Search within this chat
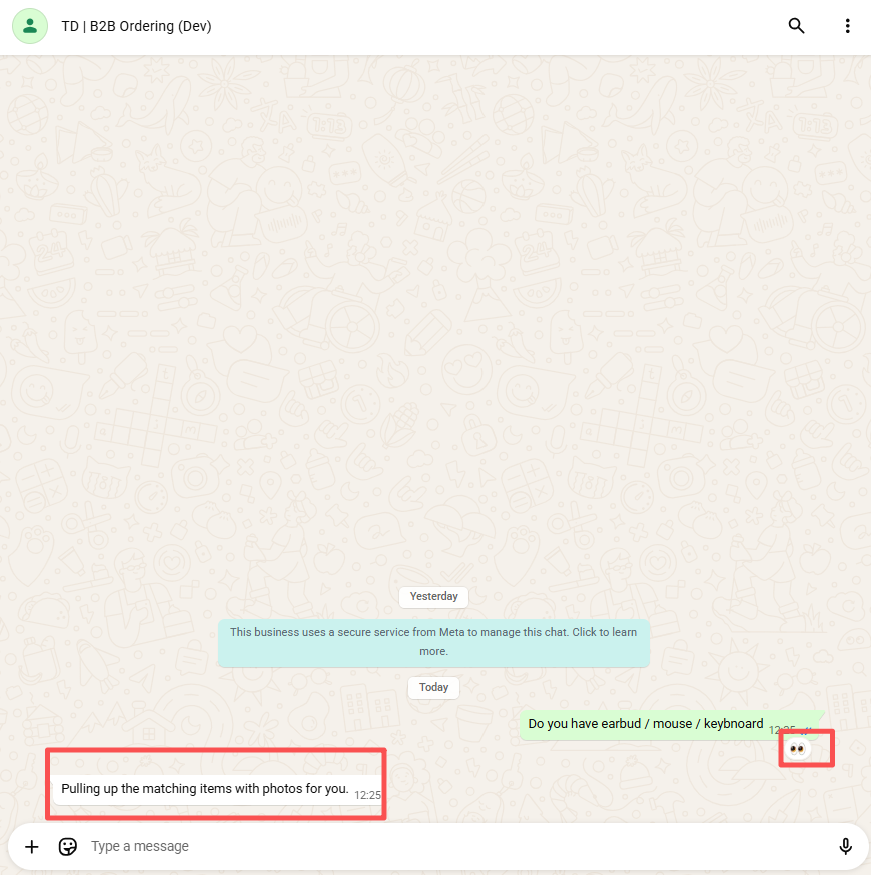The image size is (871, 875). (x=796, y=26)
